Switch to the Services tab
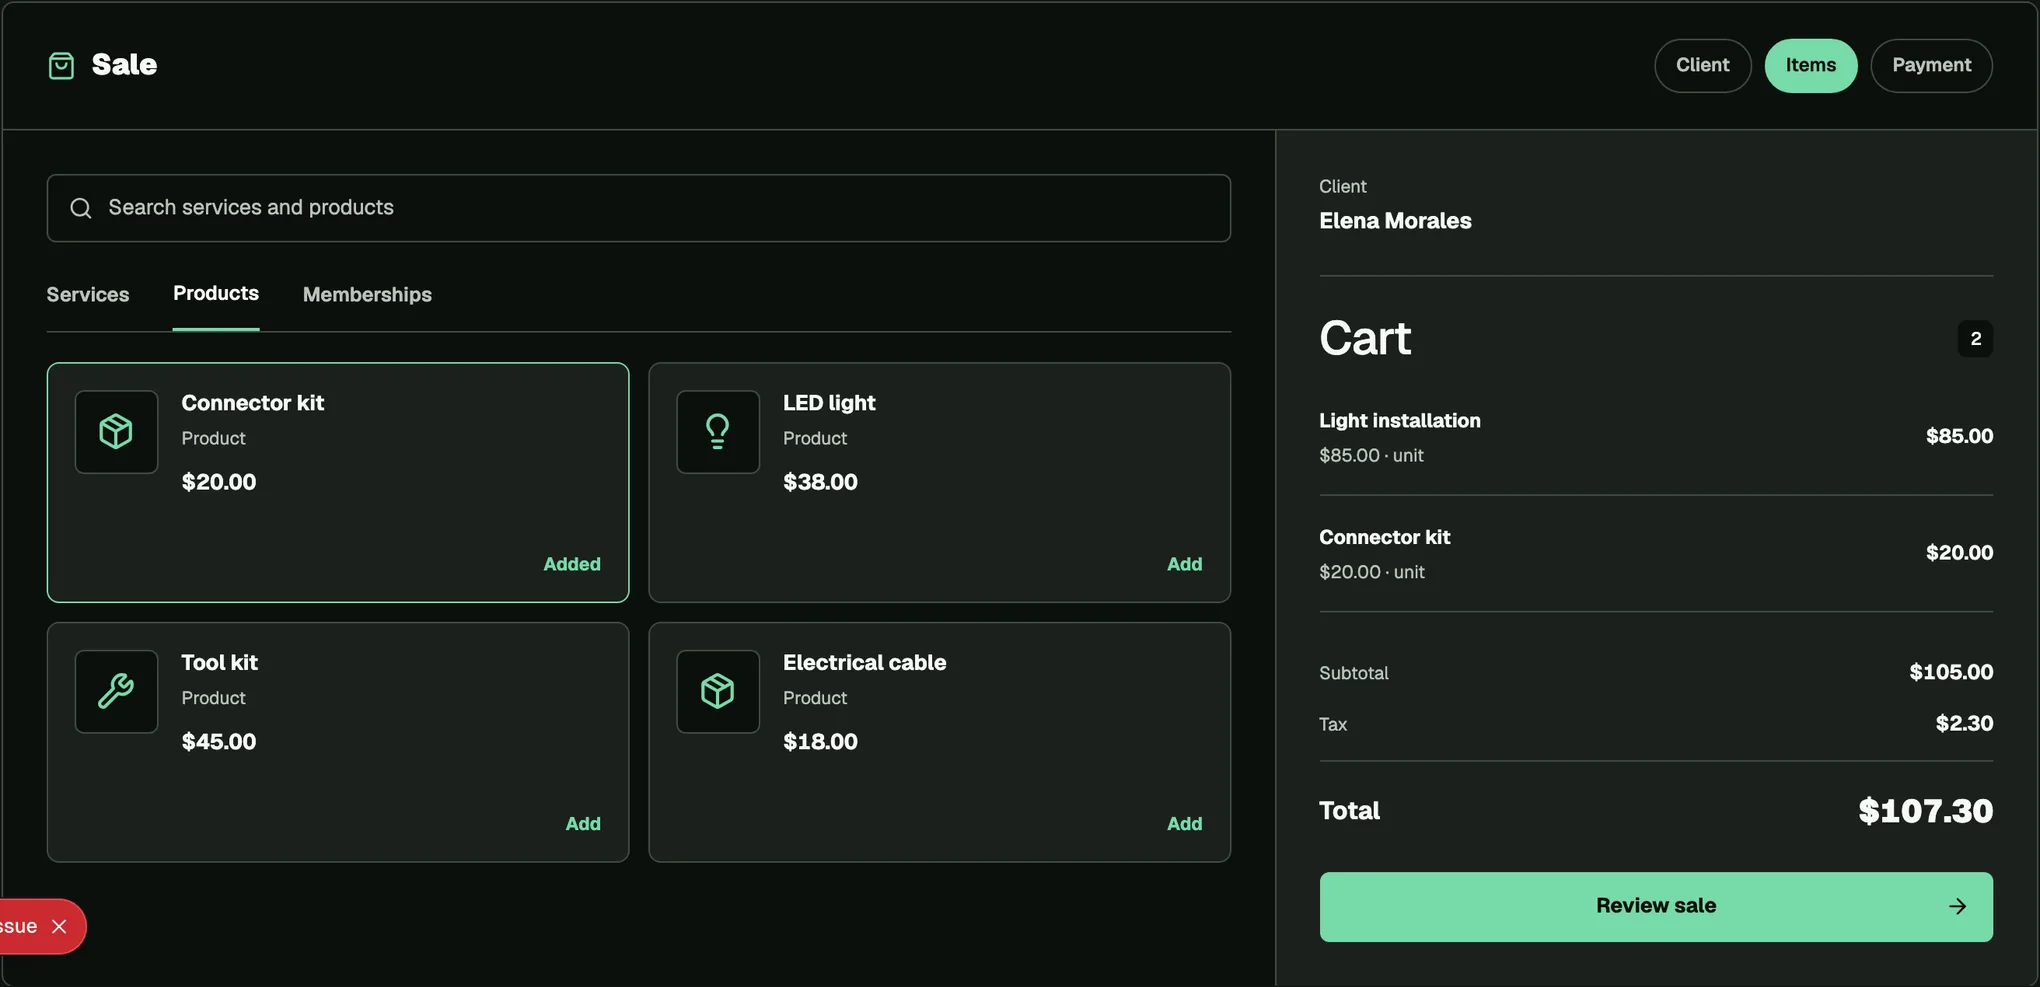Screen dimensions: 2040x987 tap(88, 294)
